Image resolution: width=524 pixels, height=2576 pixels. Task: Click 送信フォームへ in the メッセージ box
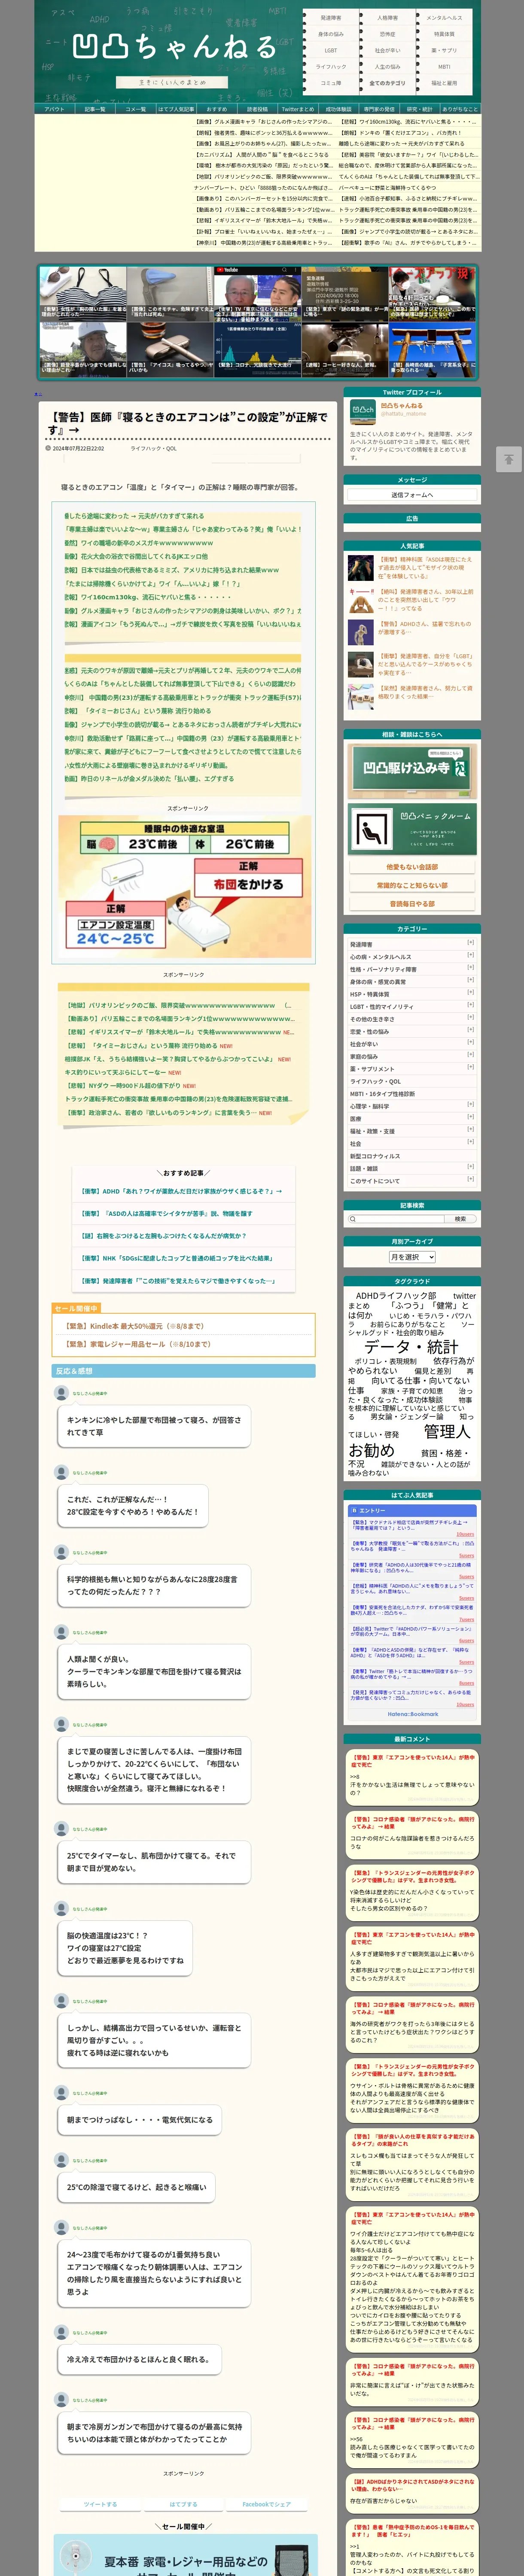coord(412,495)
